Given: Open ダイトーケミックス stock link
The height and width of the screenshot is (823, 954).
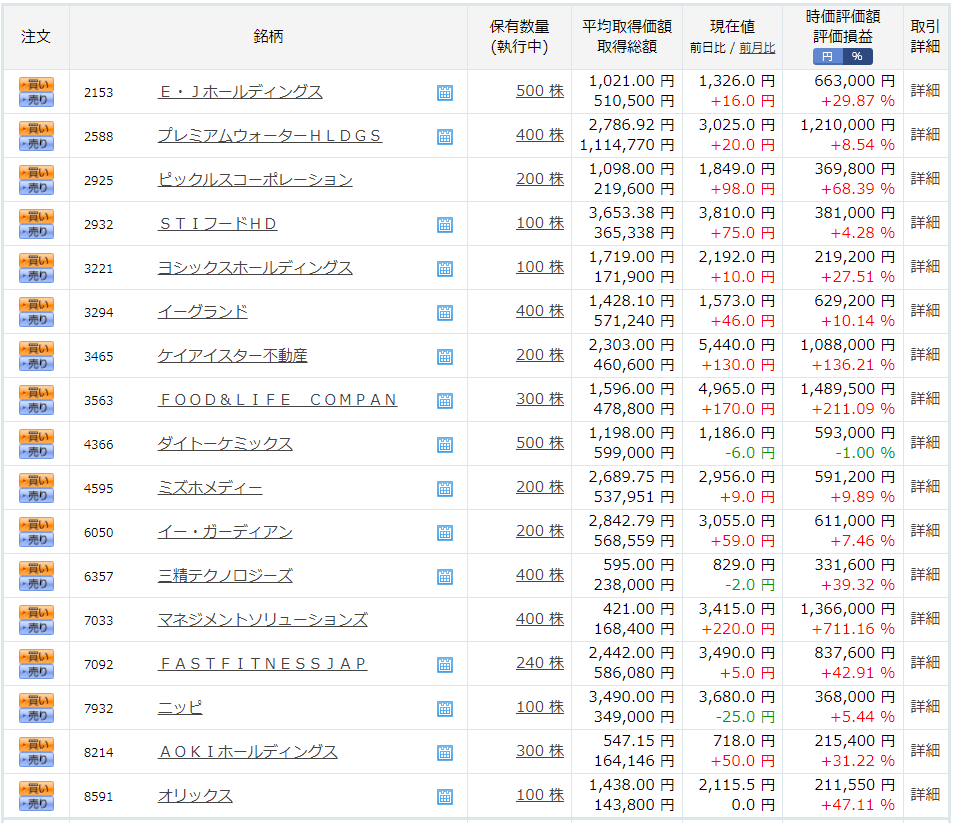Looking at the screenshot, I should tap(225, 443).
